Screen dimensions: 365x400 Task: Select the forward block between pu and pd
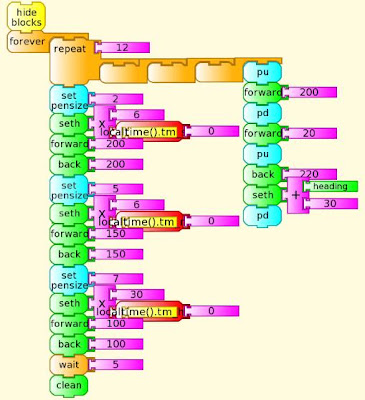[x=263, y=92]
